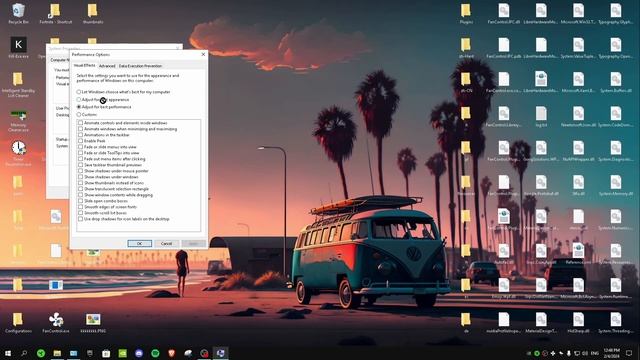640x360 pixels.
Task: Check 'Slide open combo boxes'
Action: [80, 201]
